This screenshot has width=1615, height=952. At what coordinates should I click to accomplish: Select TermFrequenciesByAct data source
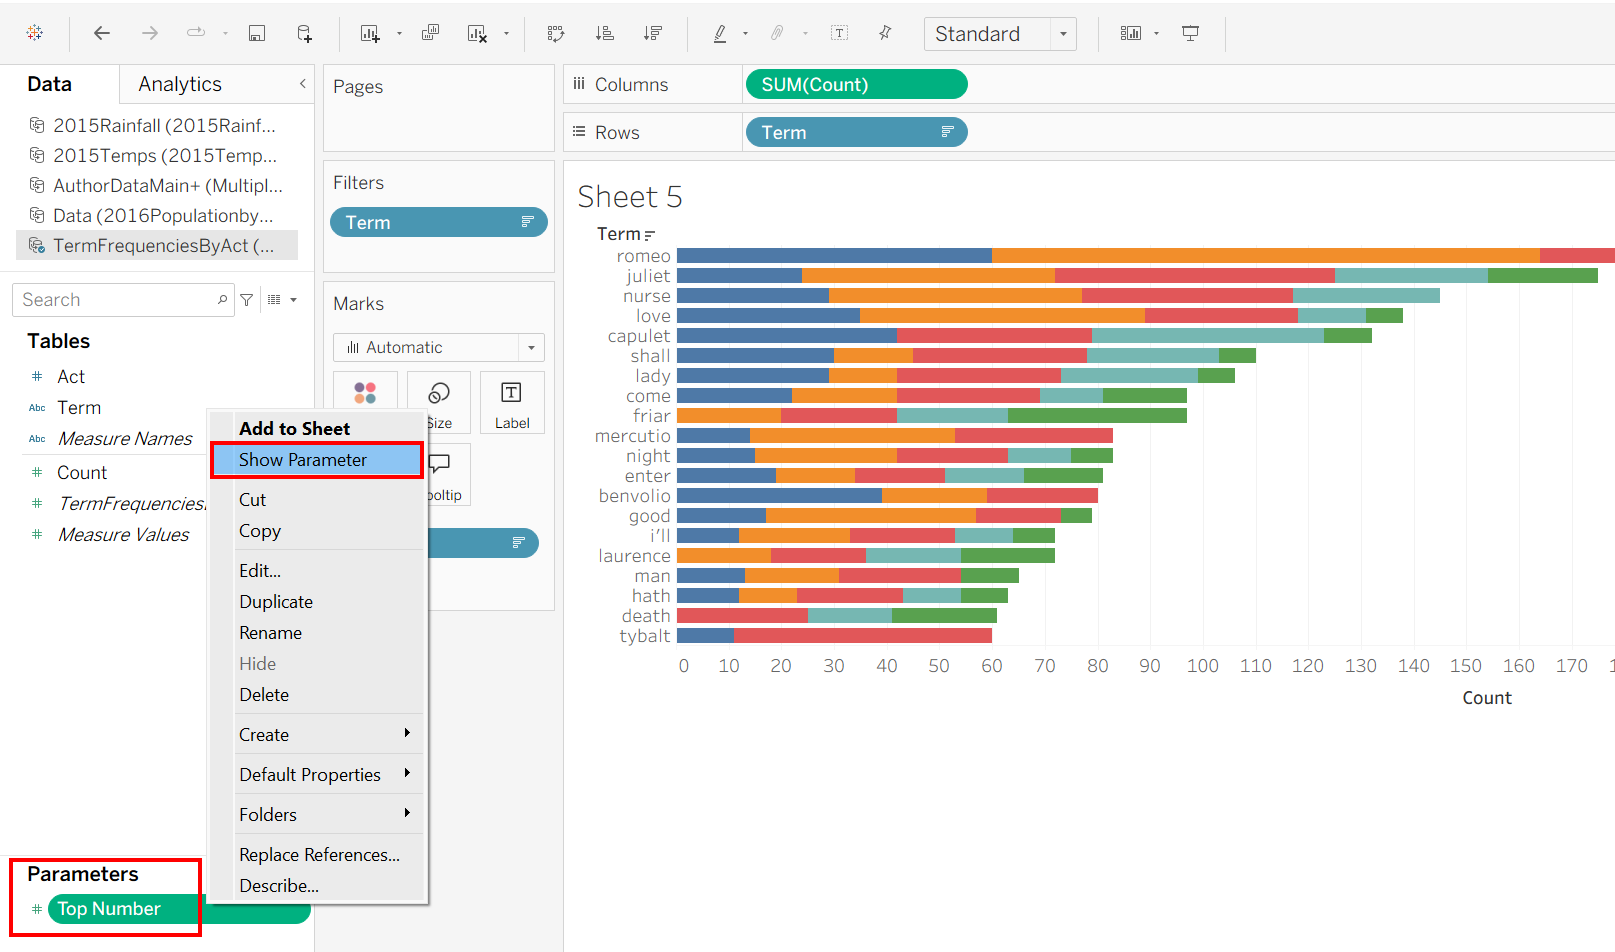click(157, 245)
